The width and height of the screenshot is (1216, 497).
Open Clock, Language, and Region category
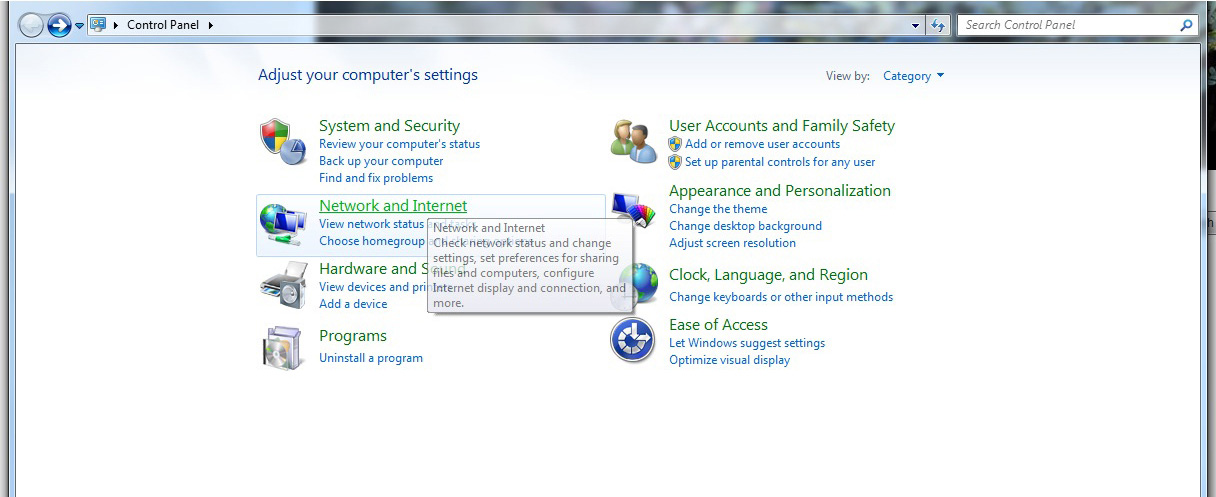coord(768,275)
